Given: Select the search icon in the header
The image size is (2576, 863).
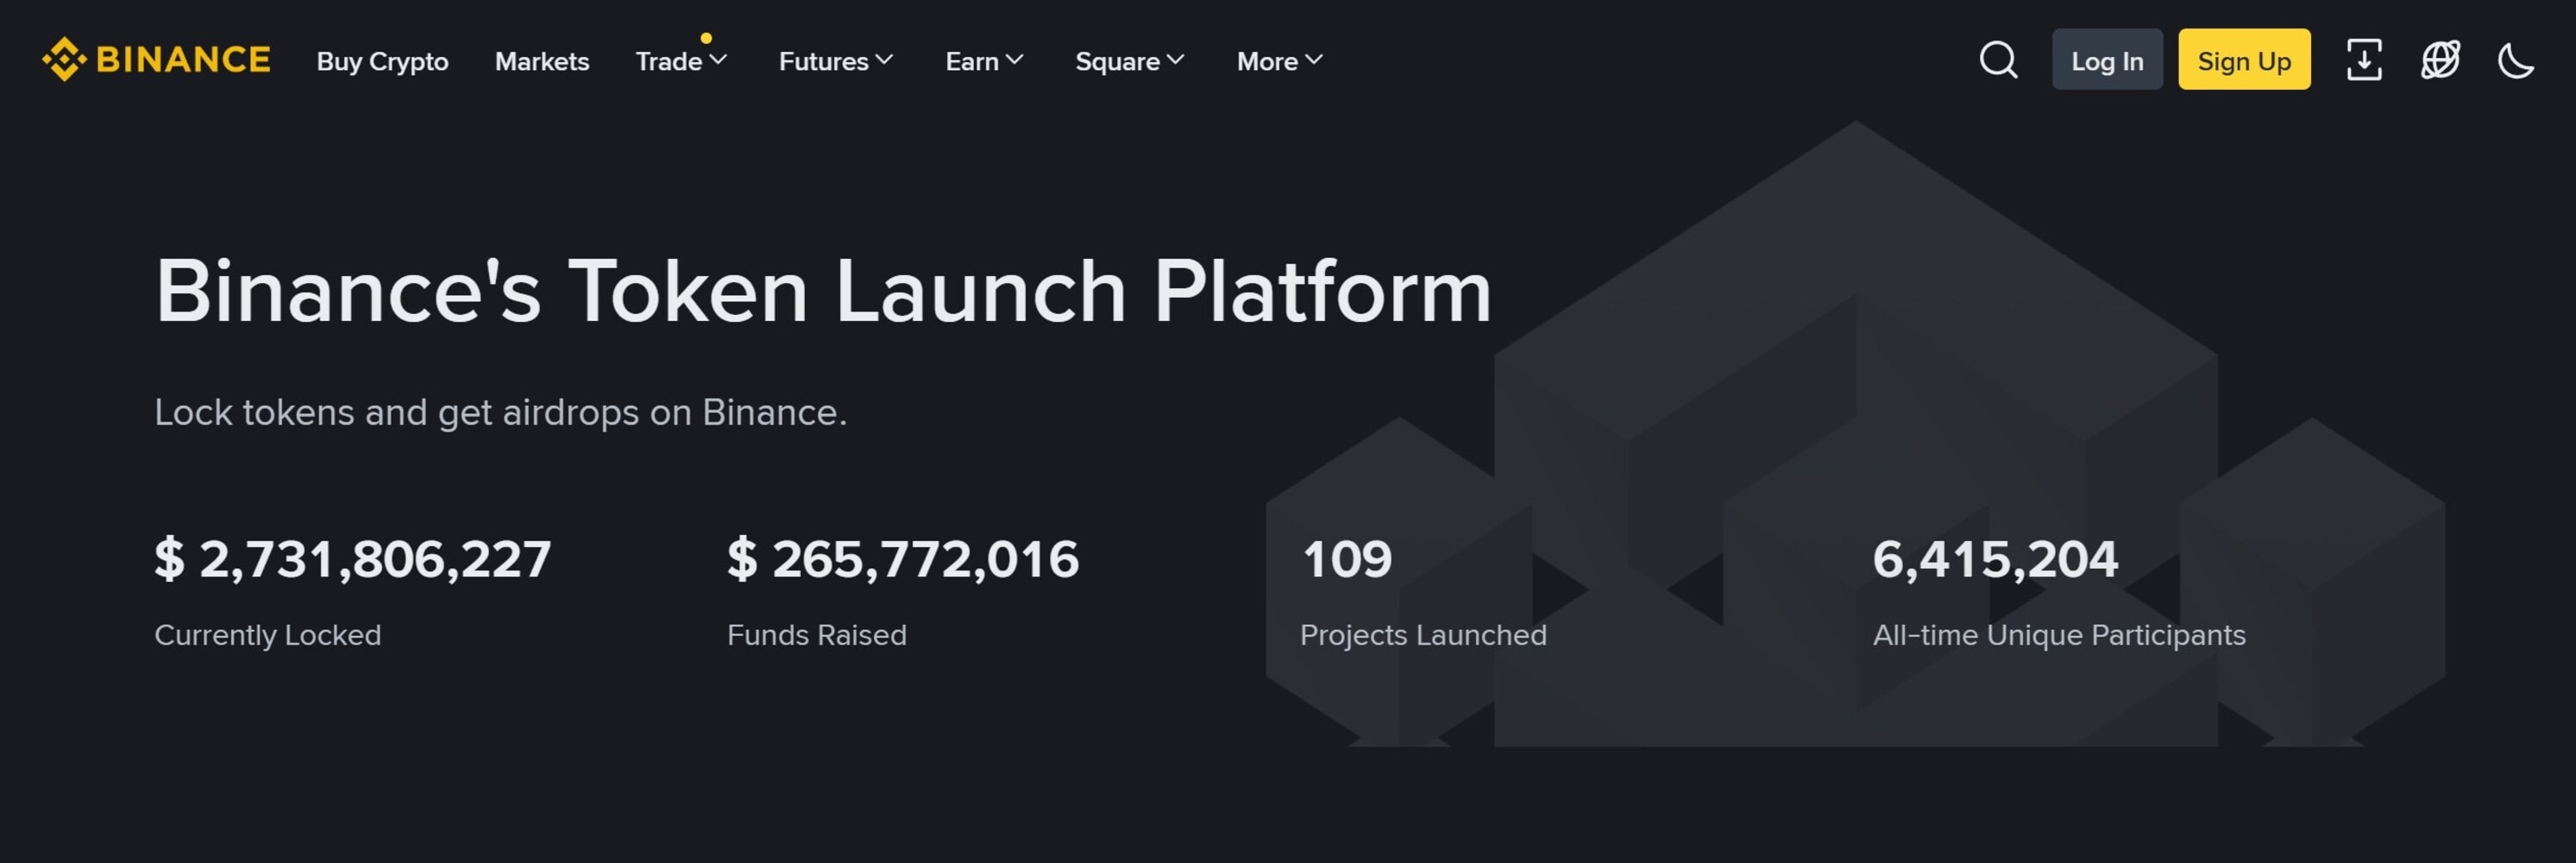Looking at the screenshot, I should (1998, 60).
